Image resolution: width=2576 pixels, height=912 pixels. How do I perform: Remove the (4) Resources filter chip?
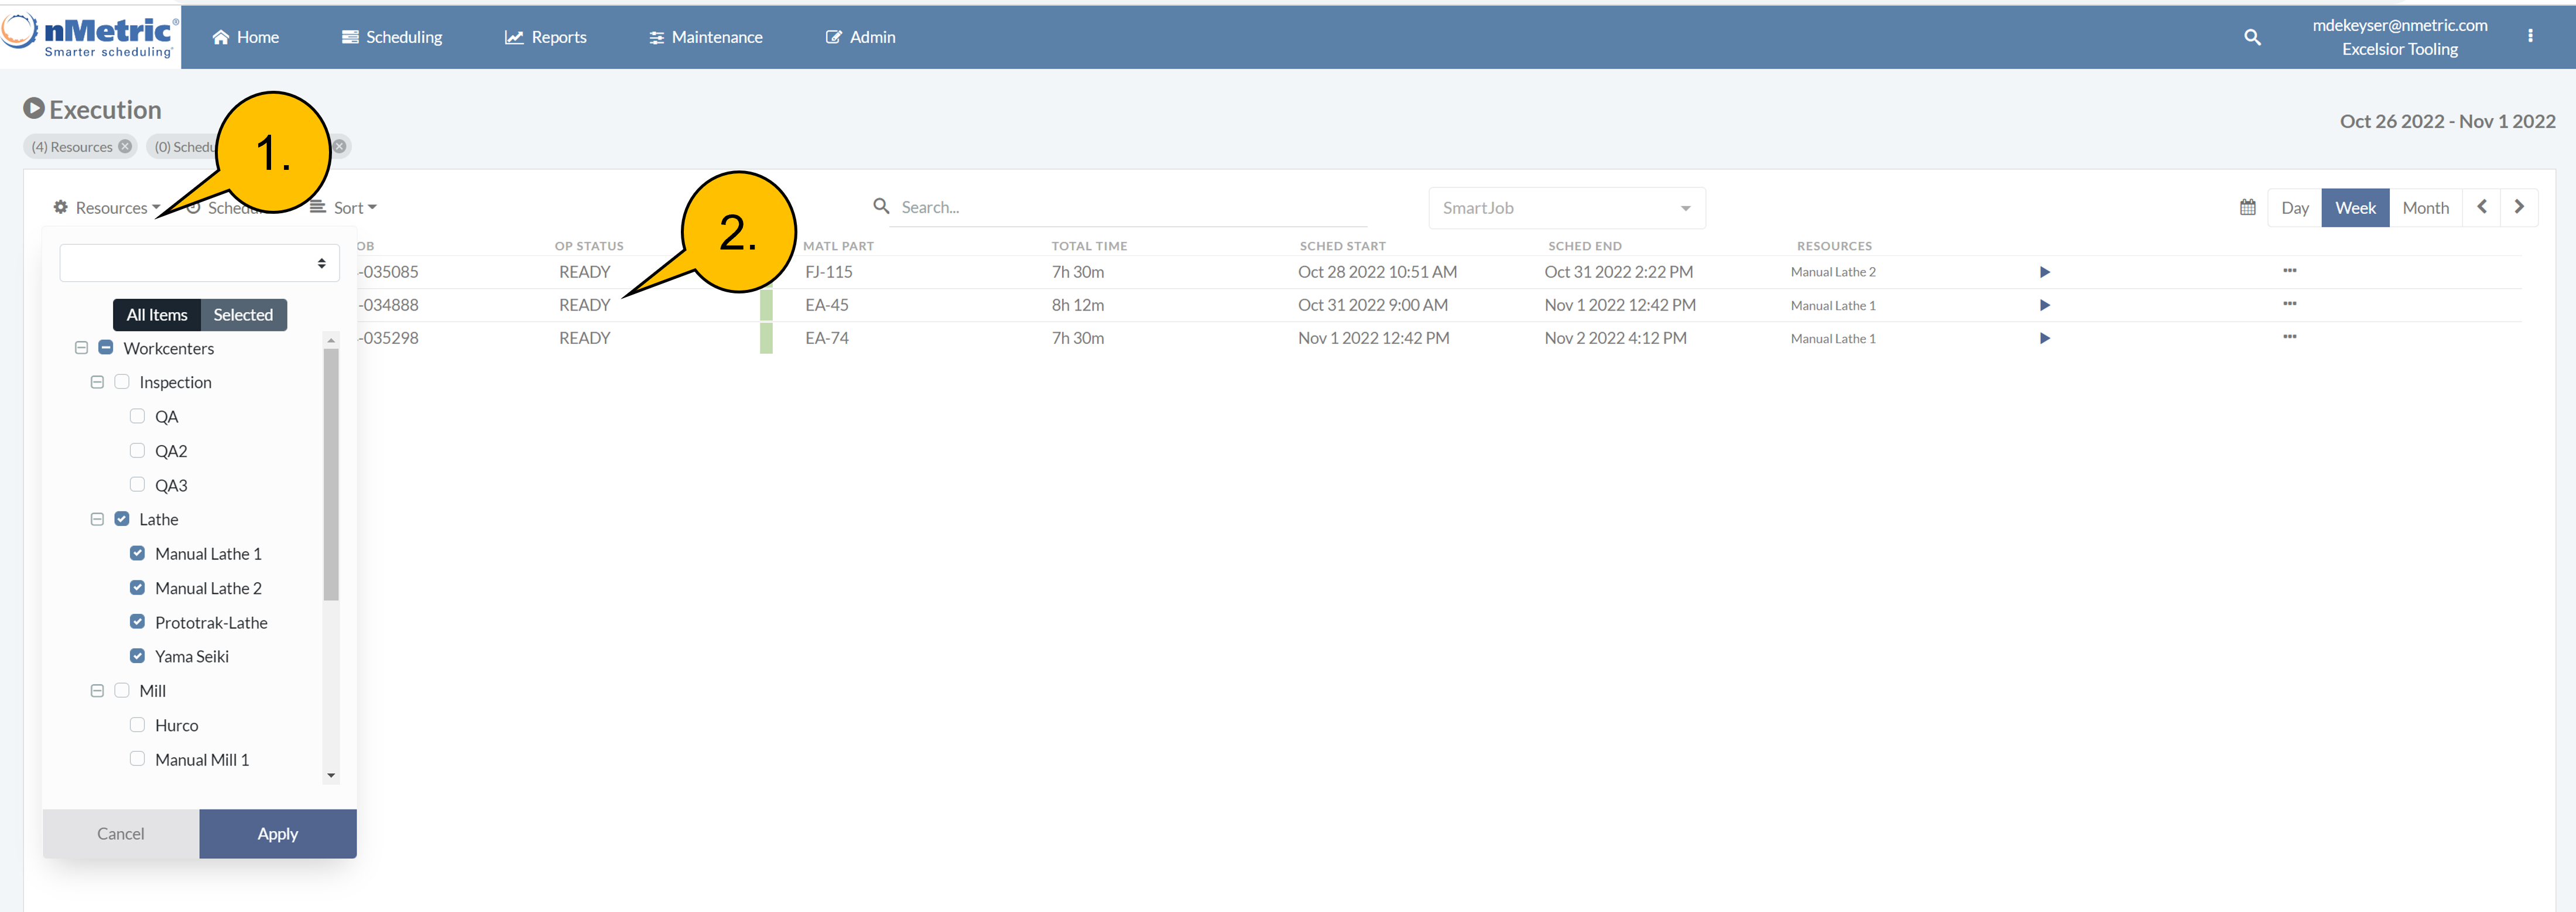pyautogui.click(x=125, y=146)
